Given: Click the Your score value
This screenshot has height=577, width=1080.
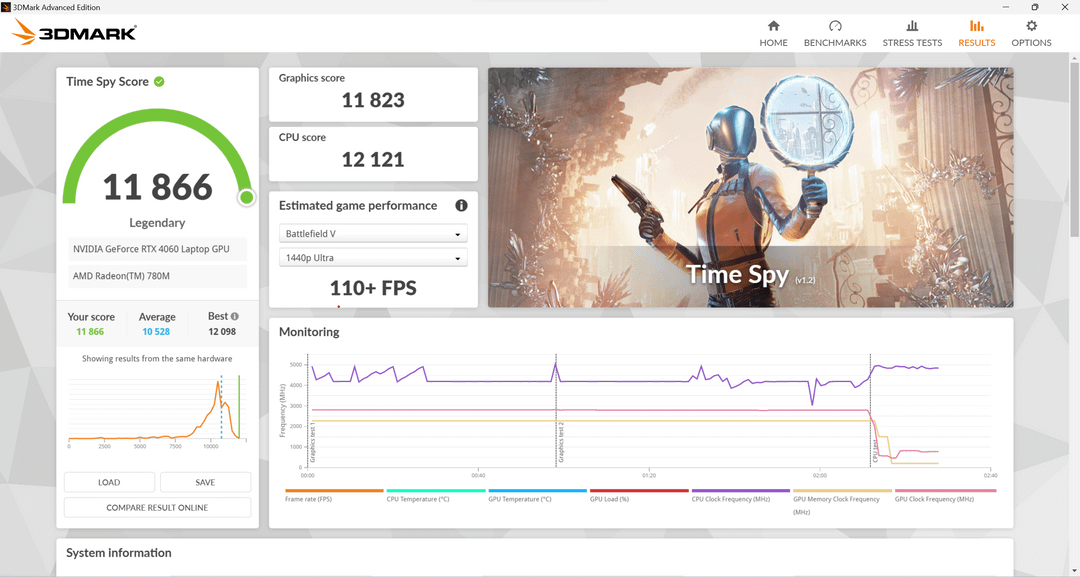Looking at the screenshot, I should [90, 332].
